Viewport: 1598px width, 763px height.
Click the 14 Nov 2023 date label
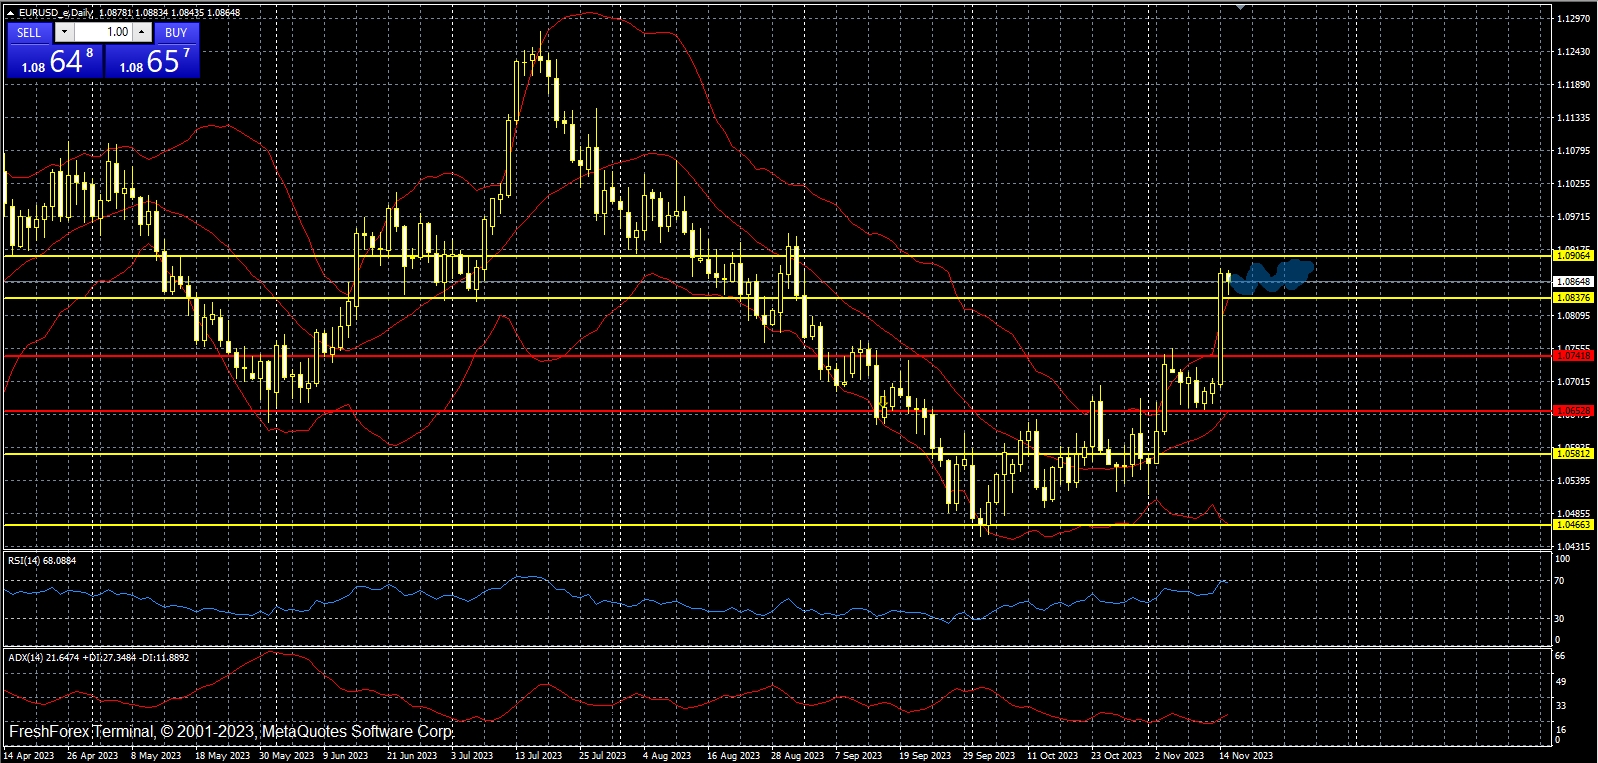[1245, 756]
